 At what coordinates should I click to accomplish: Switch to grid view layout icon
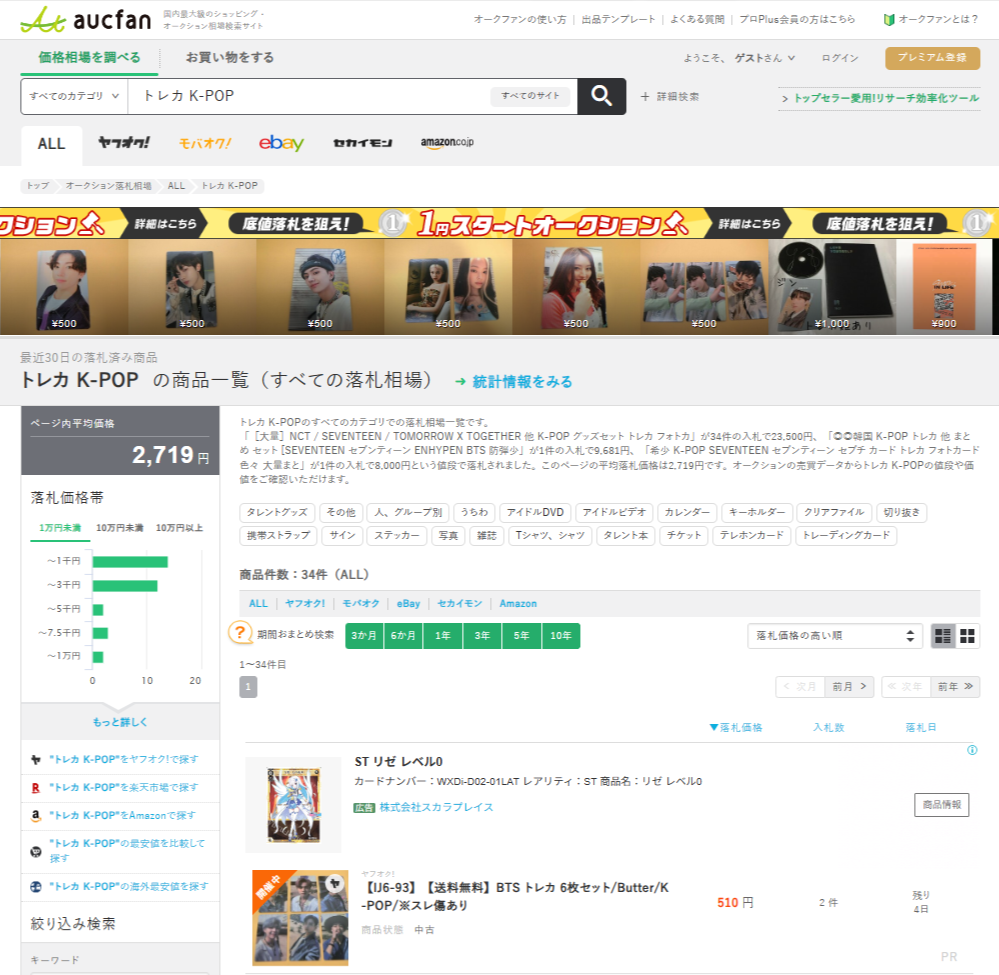[967, 636]
